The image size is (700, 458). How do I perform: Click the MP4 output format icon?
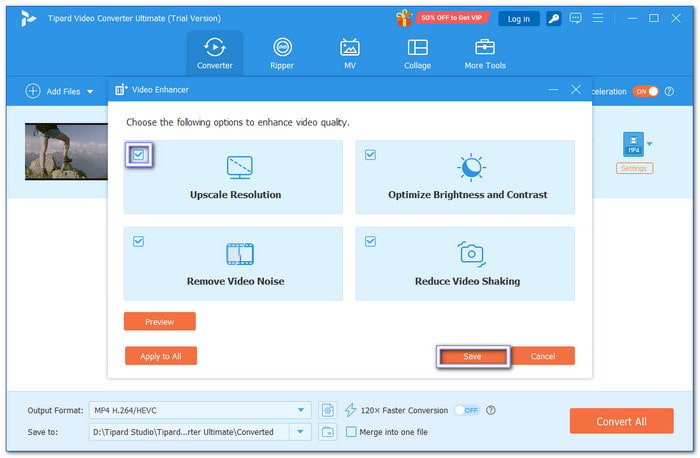point(633,144)
